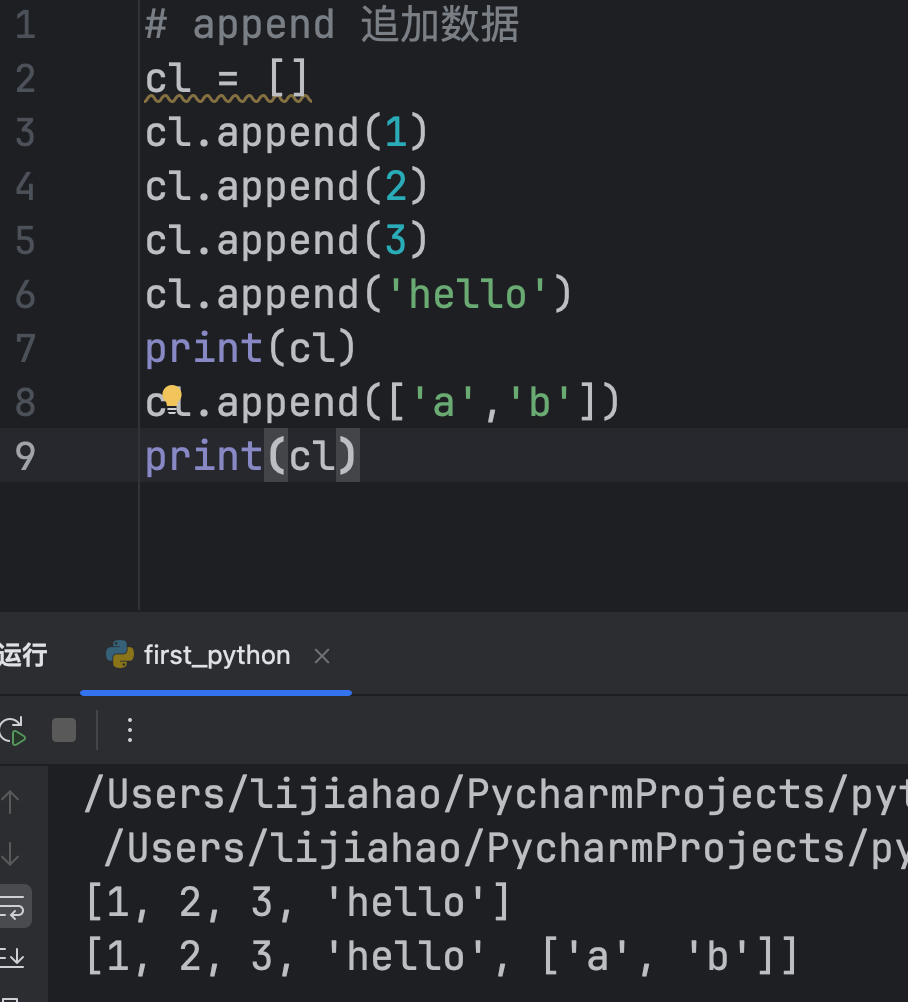Toggle breakpoint on line number 5

click(24, 241)
